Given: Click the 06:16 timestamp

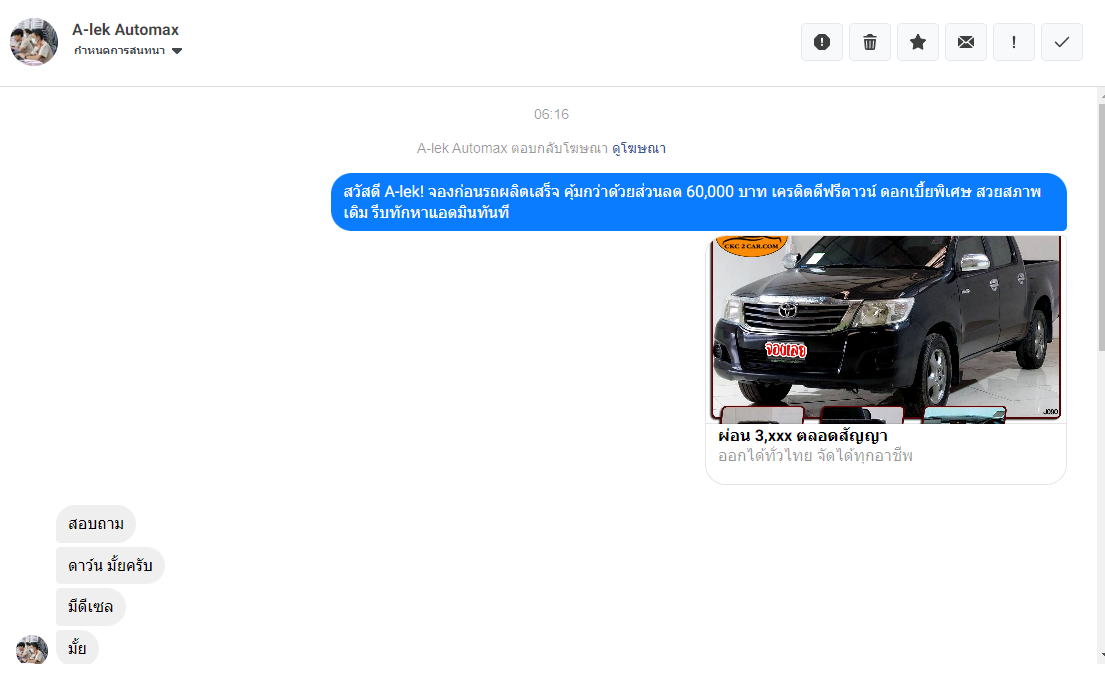Looking at the screenshot, I should [x=551, y=114].
